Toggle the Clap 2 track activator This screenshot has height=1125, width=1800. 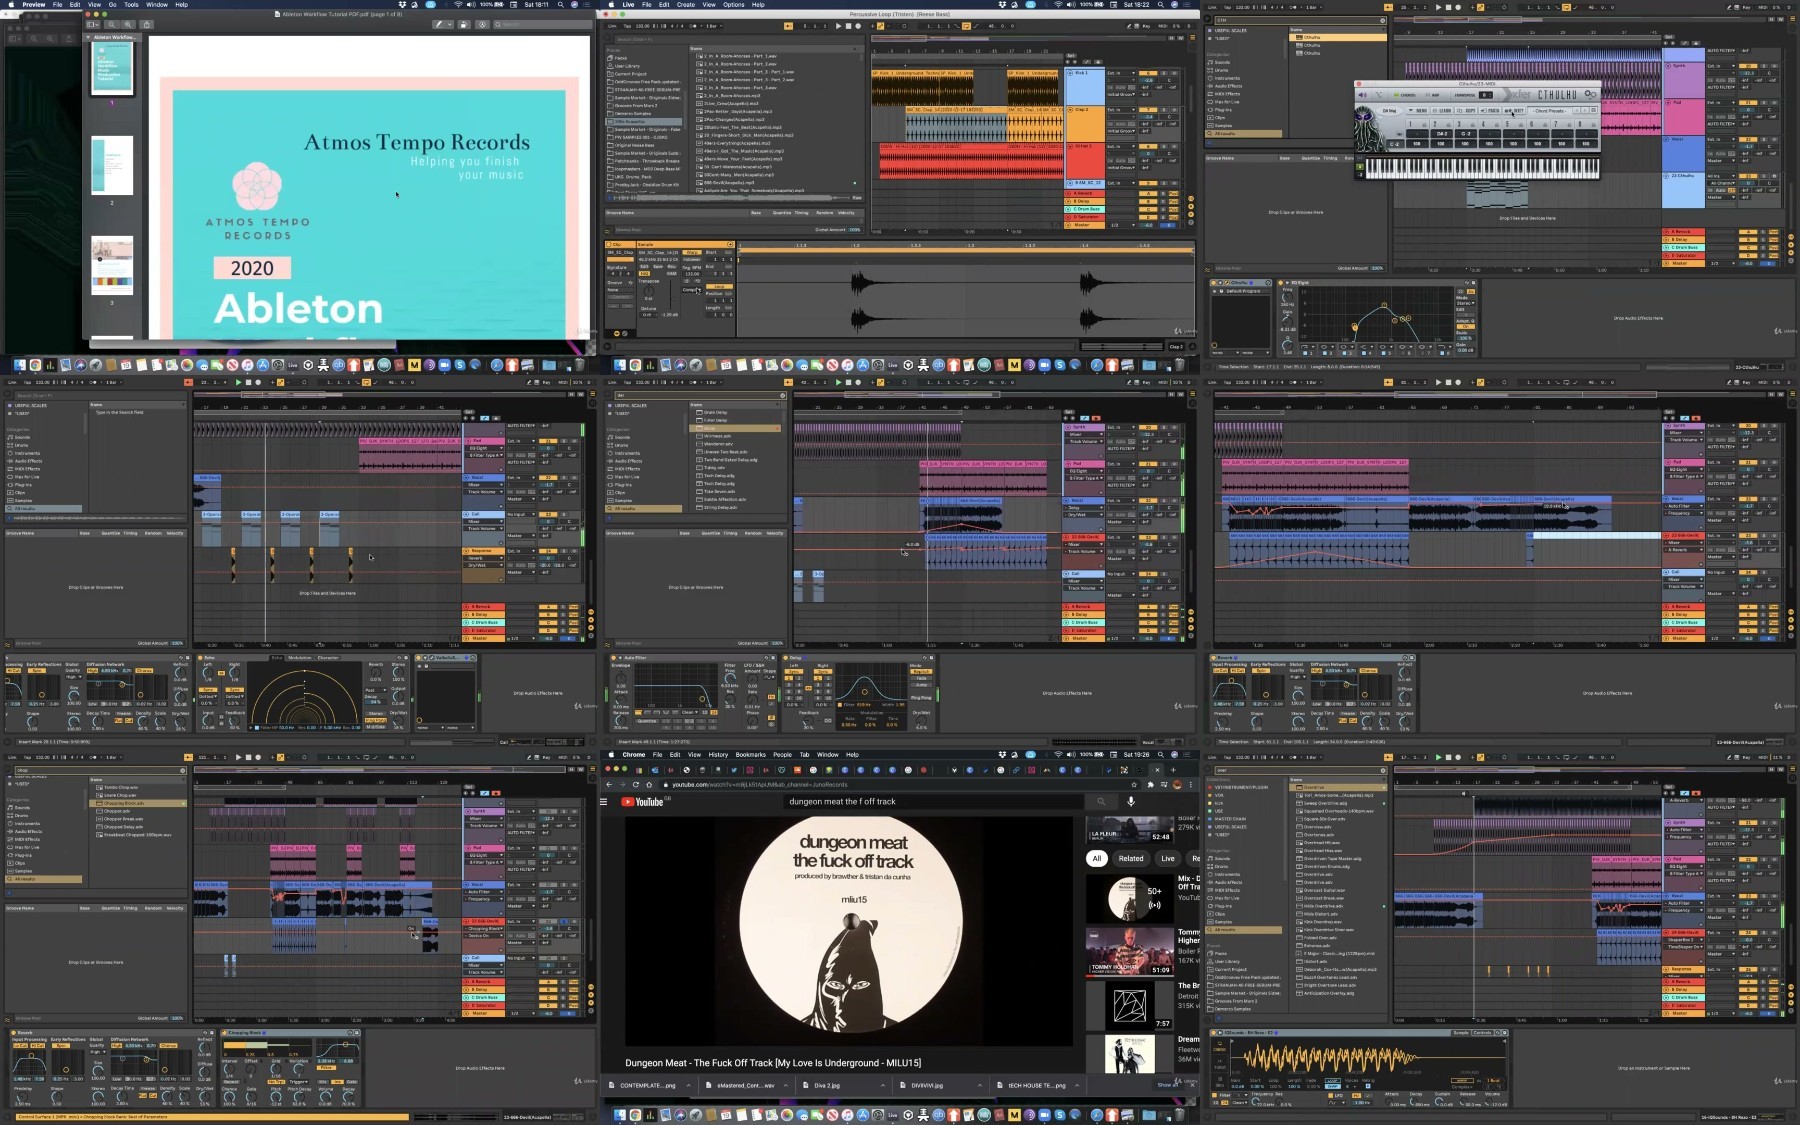click(x=1147, y=110)
